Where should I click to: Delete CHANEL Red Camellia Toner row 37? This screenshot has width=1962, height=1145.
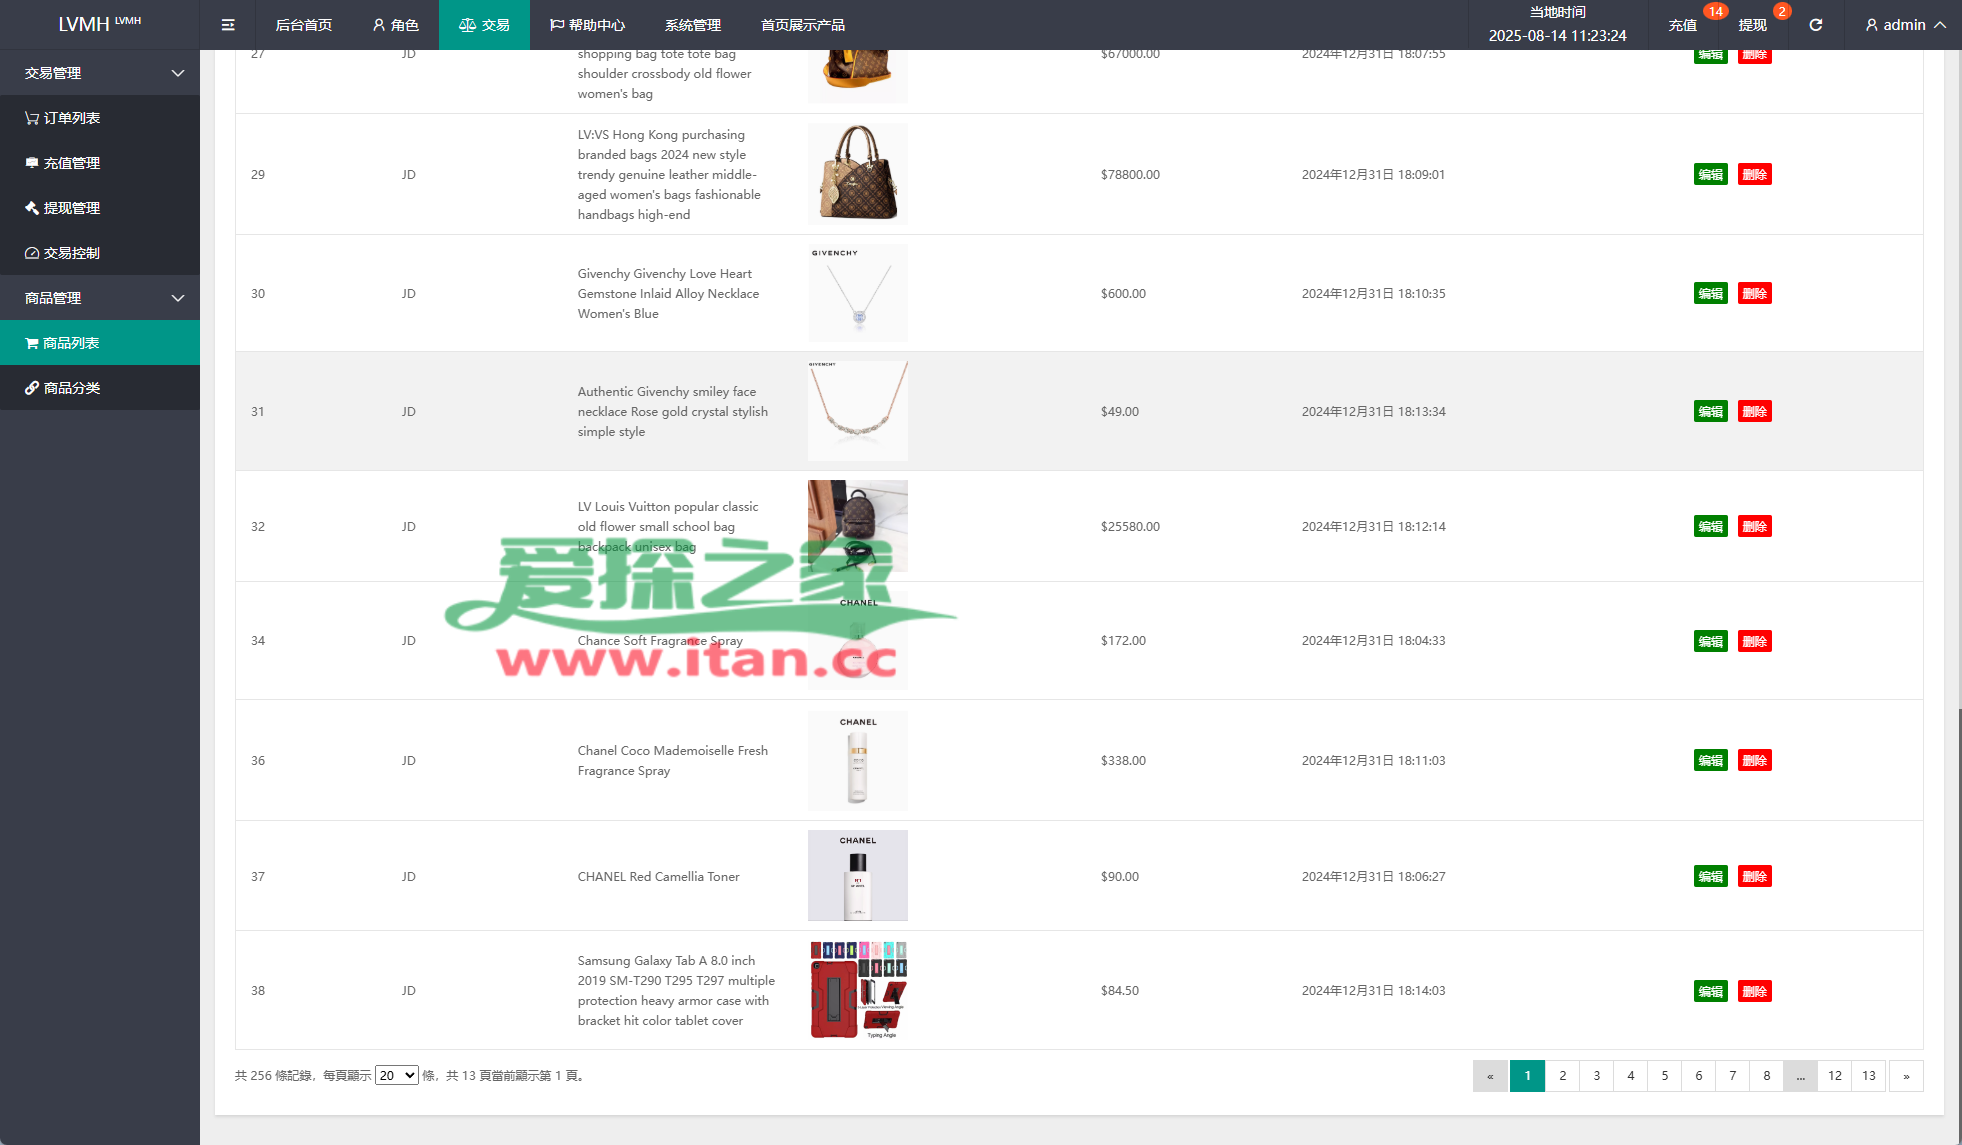(x=1755, y=877)
